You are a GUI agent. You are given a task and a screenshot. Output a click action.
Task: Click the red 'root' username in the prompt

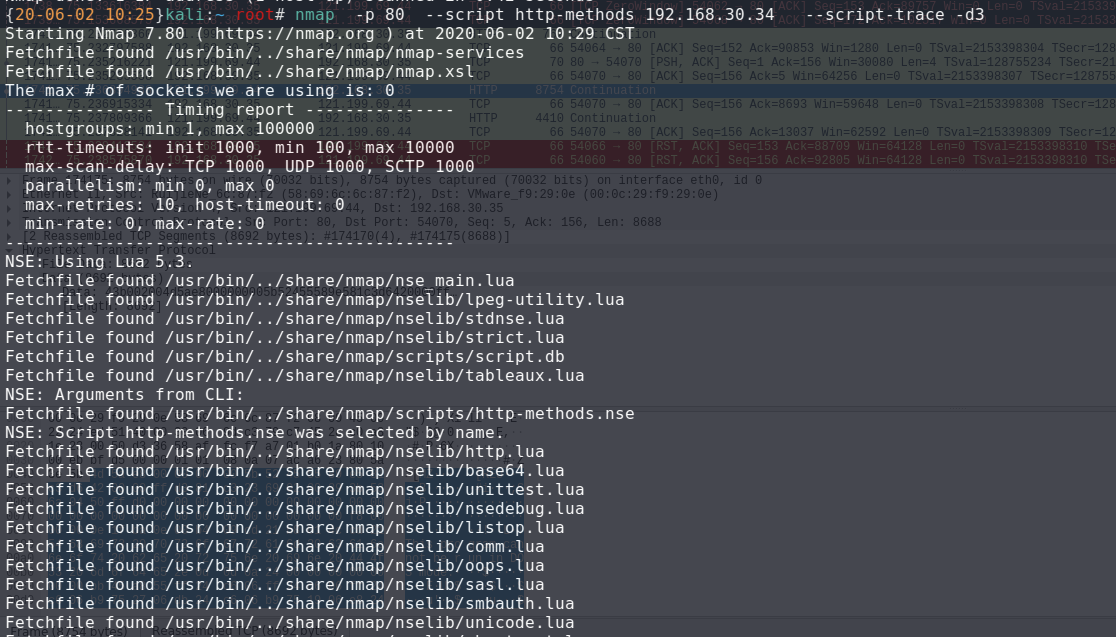(255, 14)
